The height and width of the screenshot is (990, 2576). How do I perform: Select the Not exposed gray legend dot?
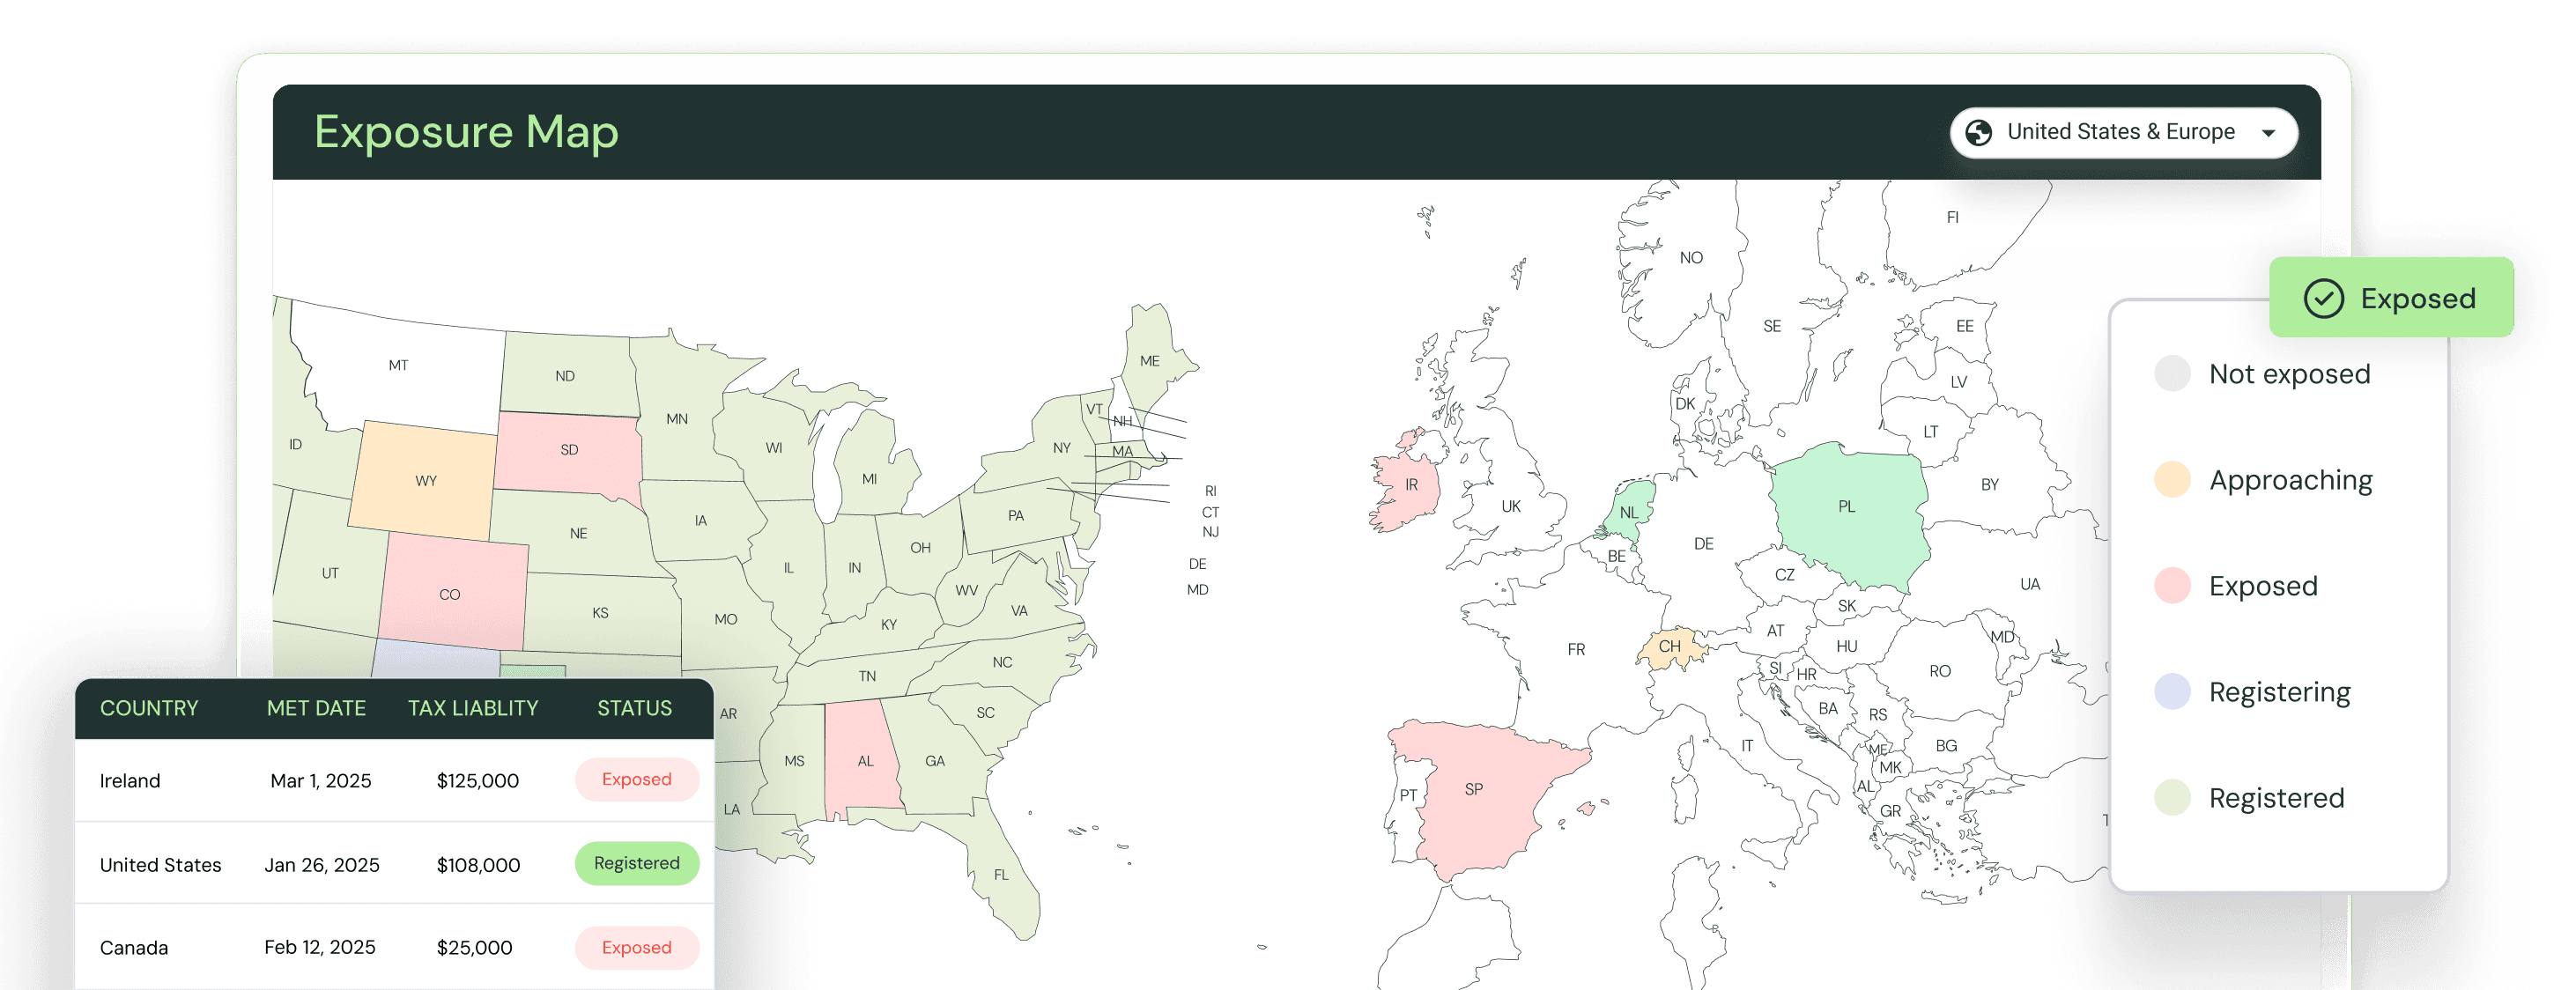click(2172, 374)
